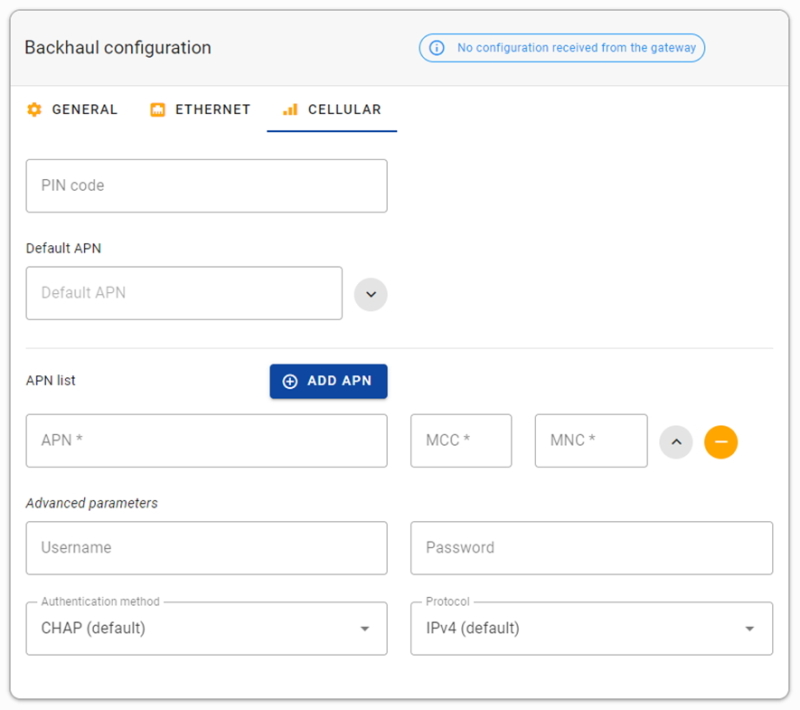
Task: Click the gear icon on the GENERAL tab
Action: pyautogui.click(x=33, y=110)
